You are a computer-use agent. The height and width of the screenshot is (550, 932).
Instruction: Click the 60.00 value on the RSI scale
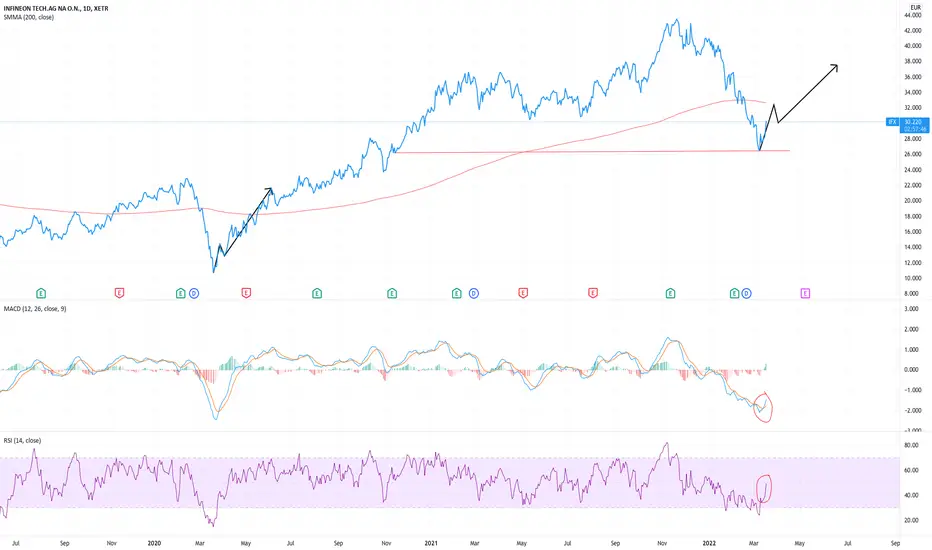(x=911, y=470)
